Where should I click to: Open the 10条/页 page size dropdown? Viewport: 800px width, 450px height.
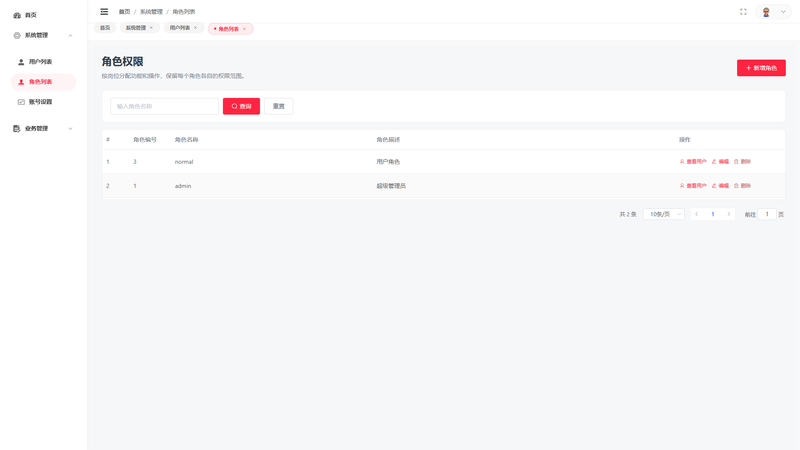tap(664, 214)
